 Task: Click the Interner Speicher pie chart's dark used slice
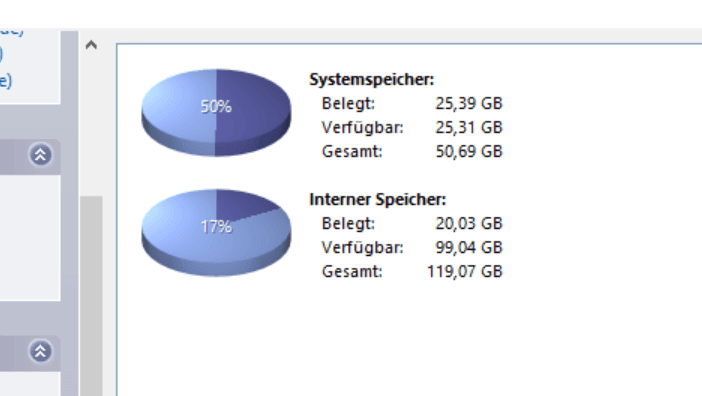242,202
